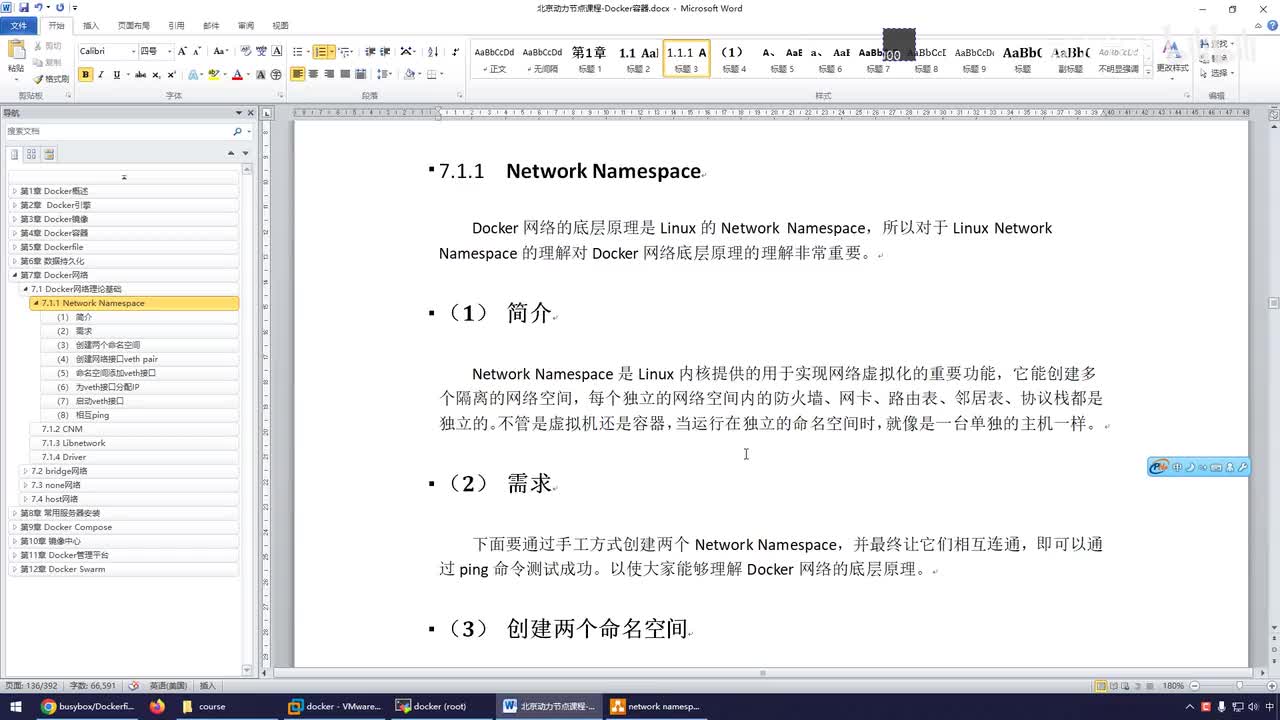This screenshot has width=1280, height=720.
Task: Click the red font color button
Action: pyautogui.click(x=237, y=74)
